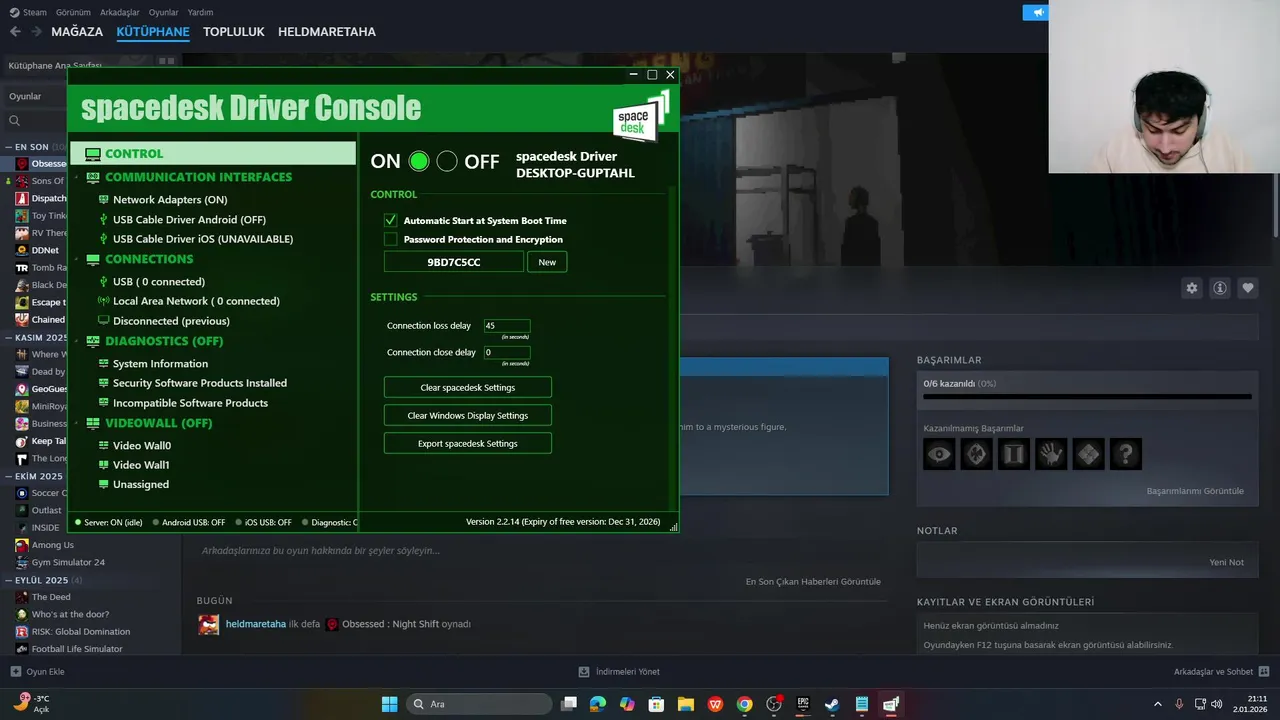
Task: Click the Network Adapters (ON) icon
Action: click(103, 200)
